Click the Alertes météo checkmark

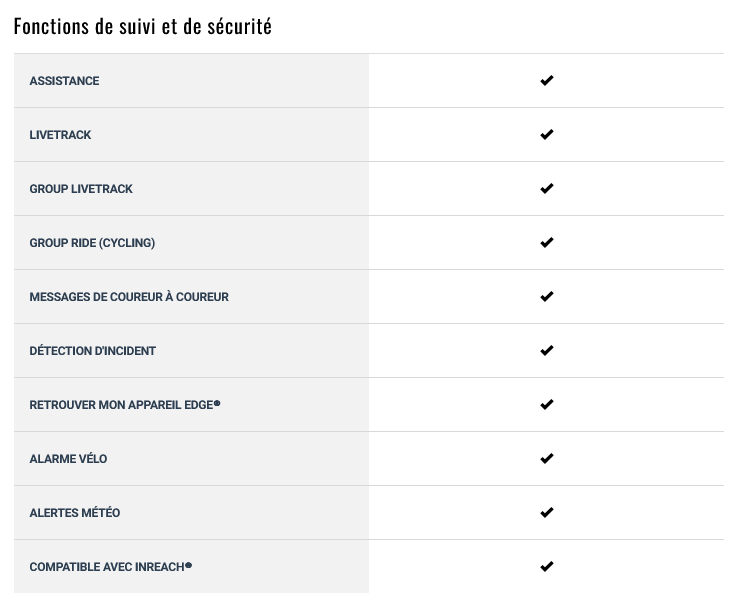547,512
